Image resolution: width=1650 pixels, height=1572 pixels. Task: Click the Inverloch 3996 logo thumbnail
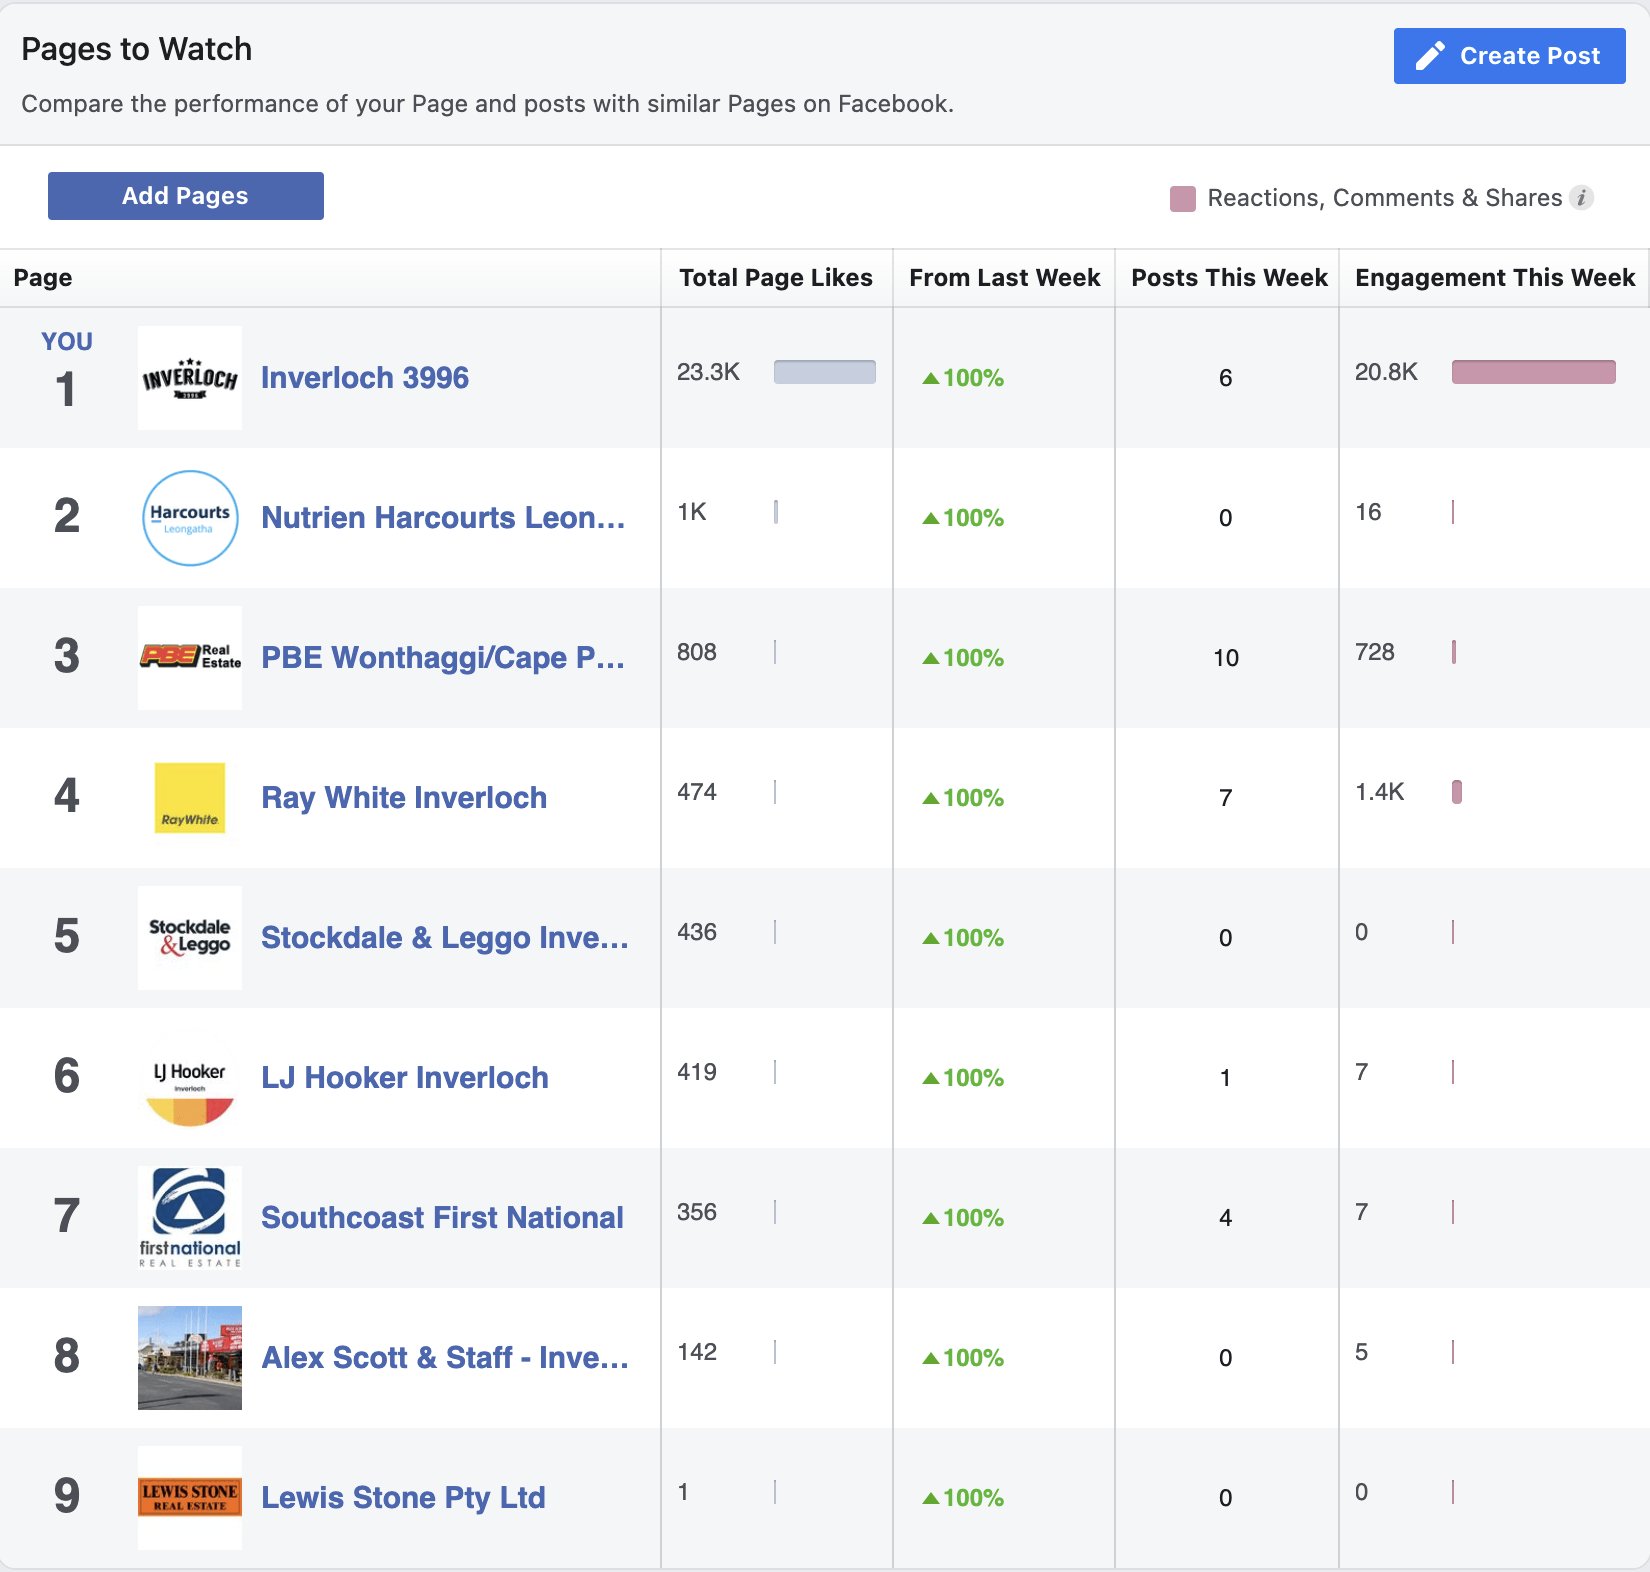[x=190, y=378]
